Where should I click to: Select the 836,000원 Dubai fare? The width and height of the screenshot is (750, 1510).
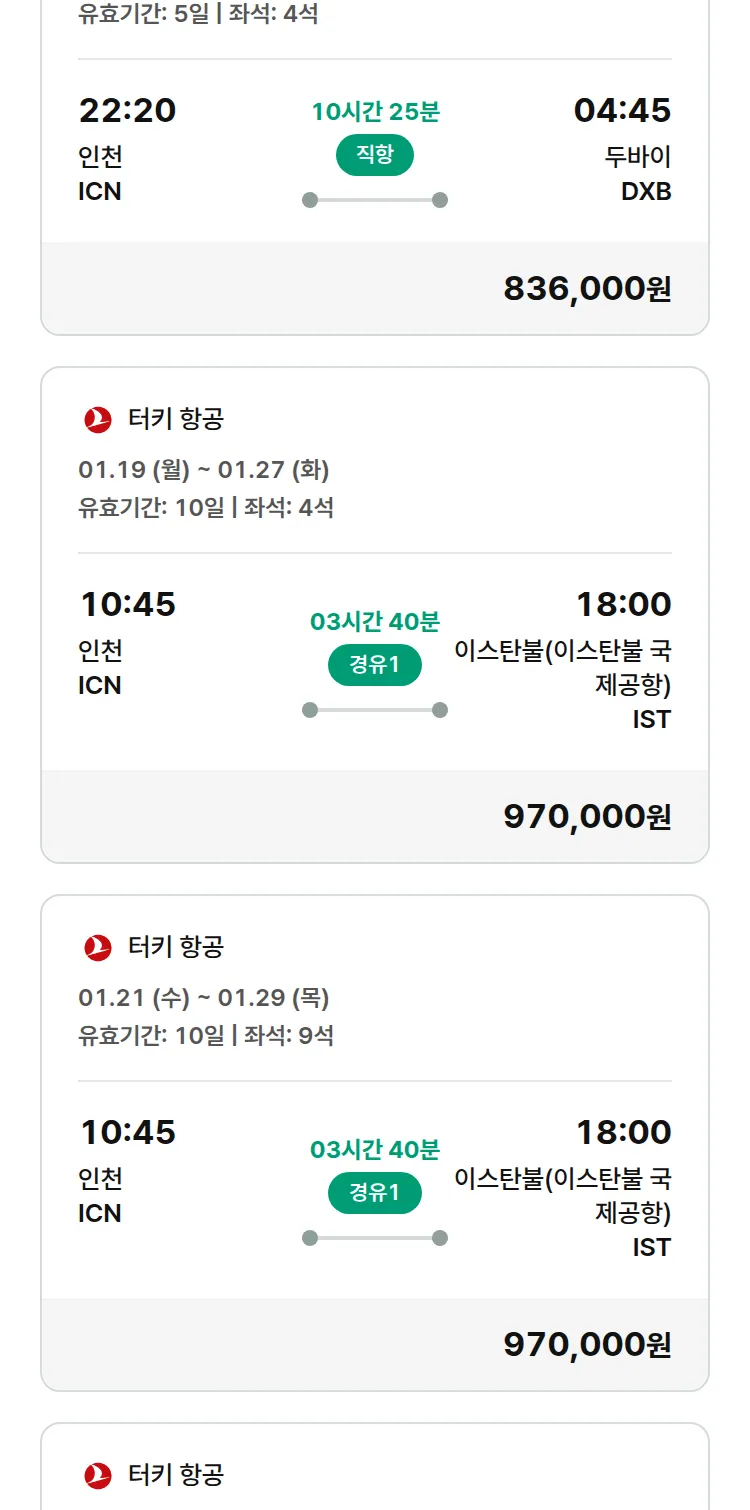click(x=587, y=289)
